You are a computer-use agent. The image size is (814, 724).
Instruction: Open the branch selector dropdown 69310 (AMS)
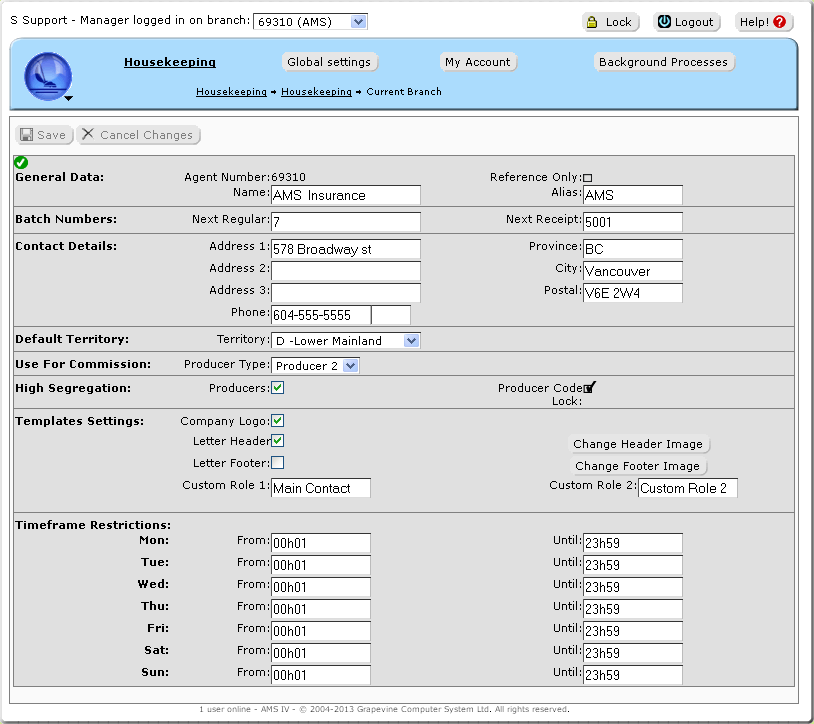311,21
